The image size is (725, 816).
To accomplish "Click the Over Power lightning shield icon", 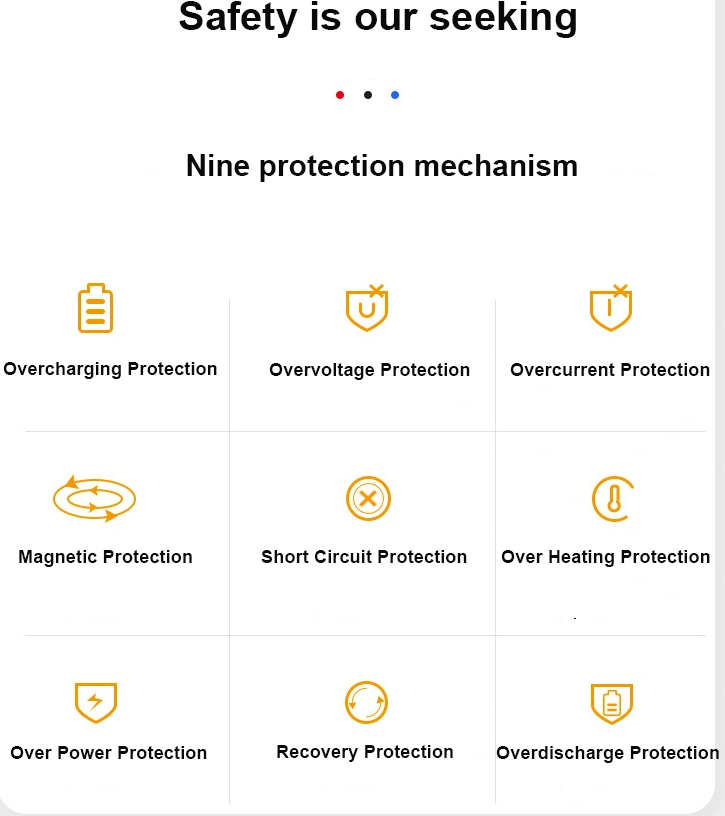I will pos(96,702).
